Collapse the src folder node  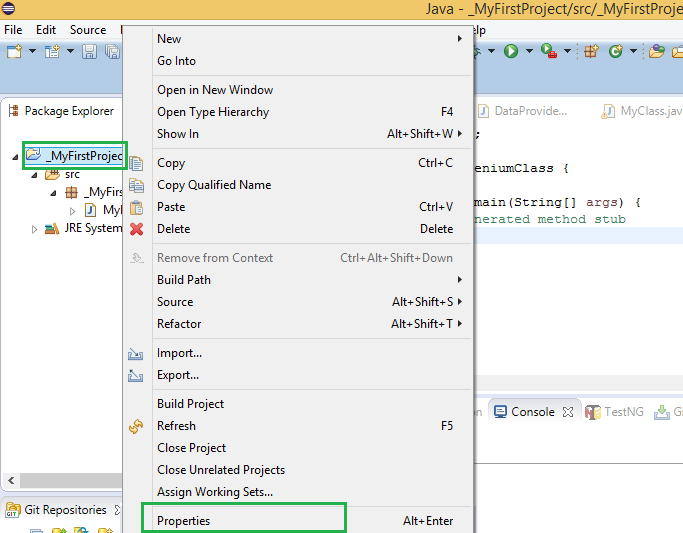coord(35,174)
